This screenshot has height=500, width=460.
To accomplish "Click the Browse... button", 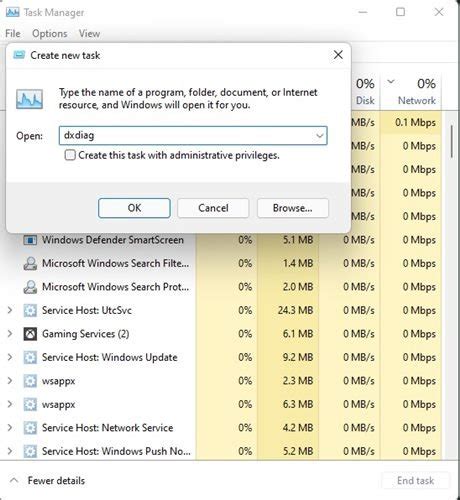I will (293, 208).
